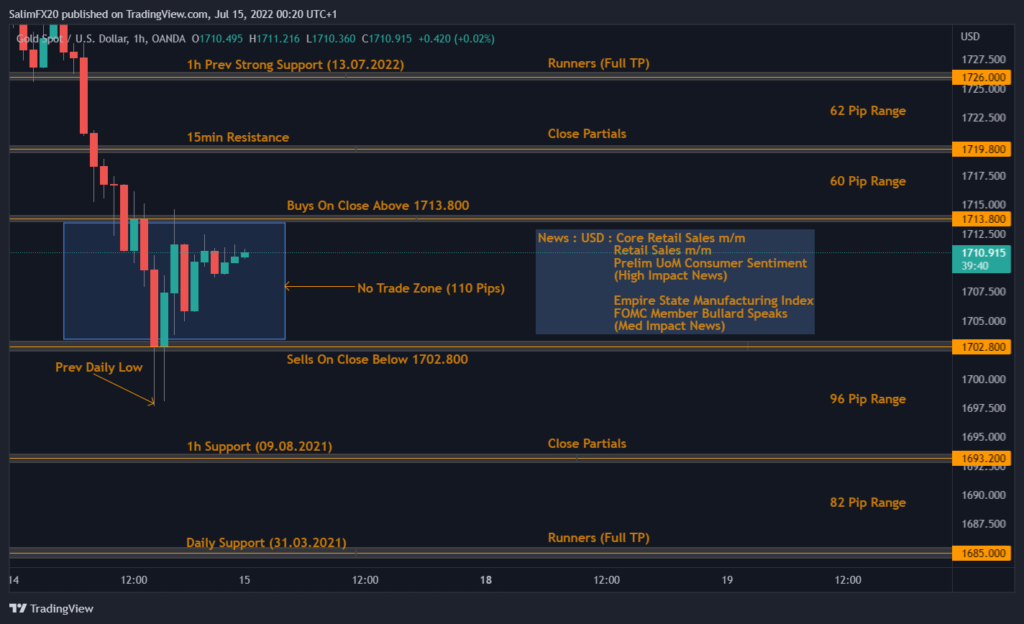The height and width of the screenshot is (624, 1024).
Task: Click the Prev Daily Low label
Action: (98, 367)
